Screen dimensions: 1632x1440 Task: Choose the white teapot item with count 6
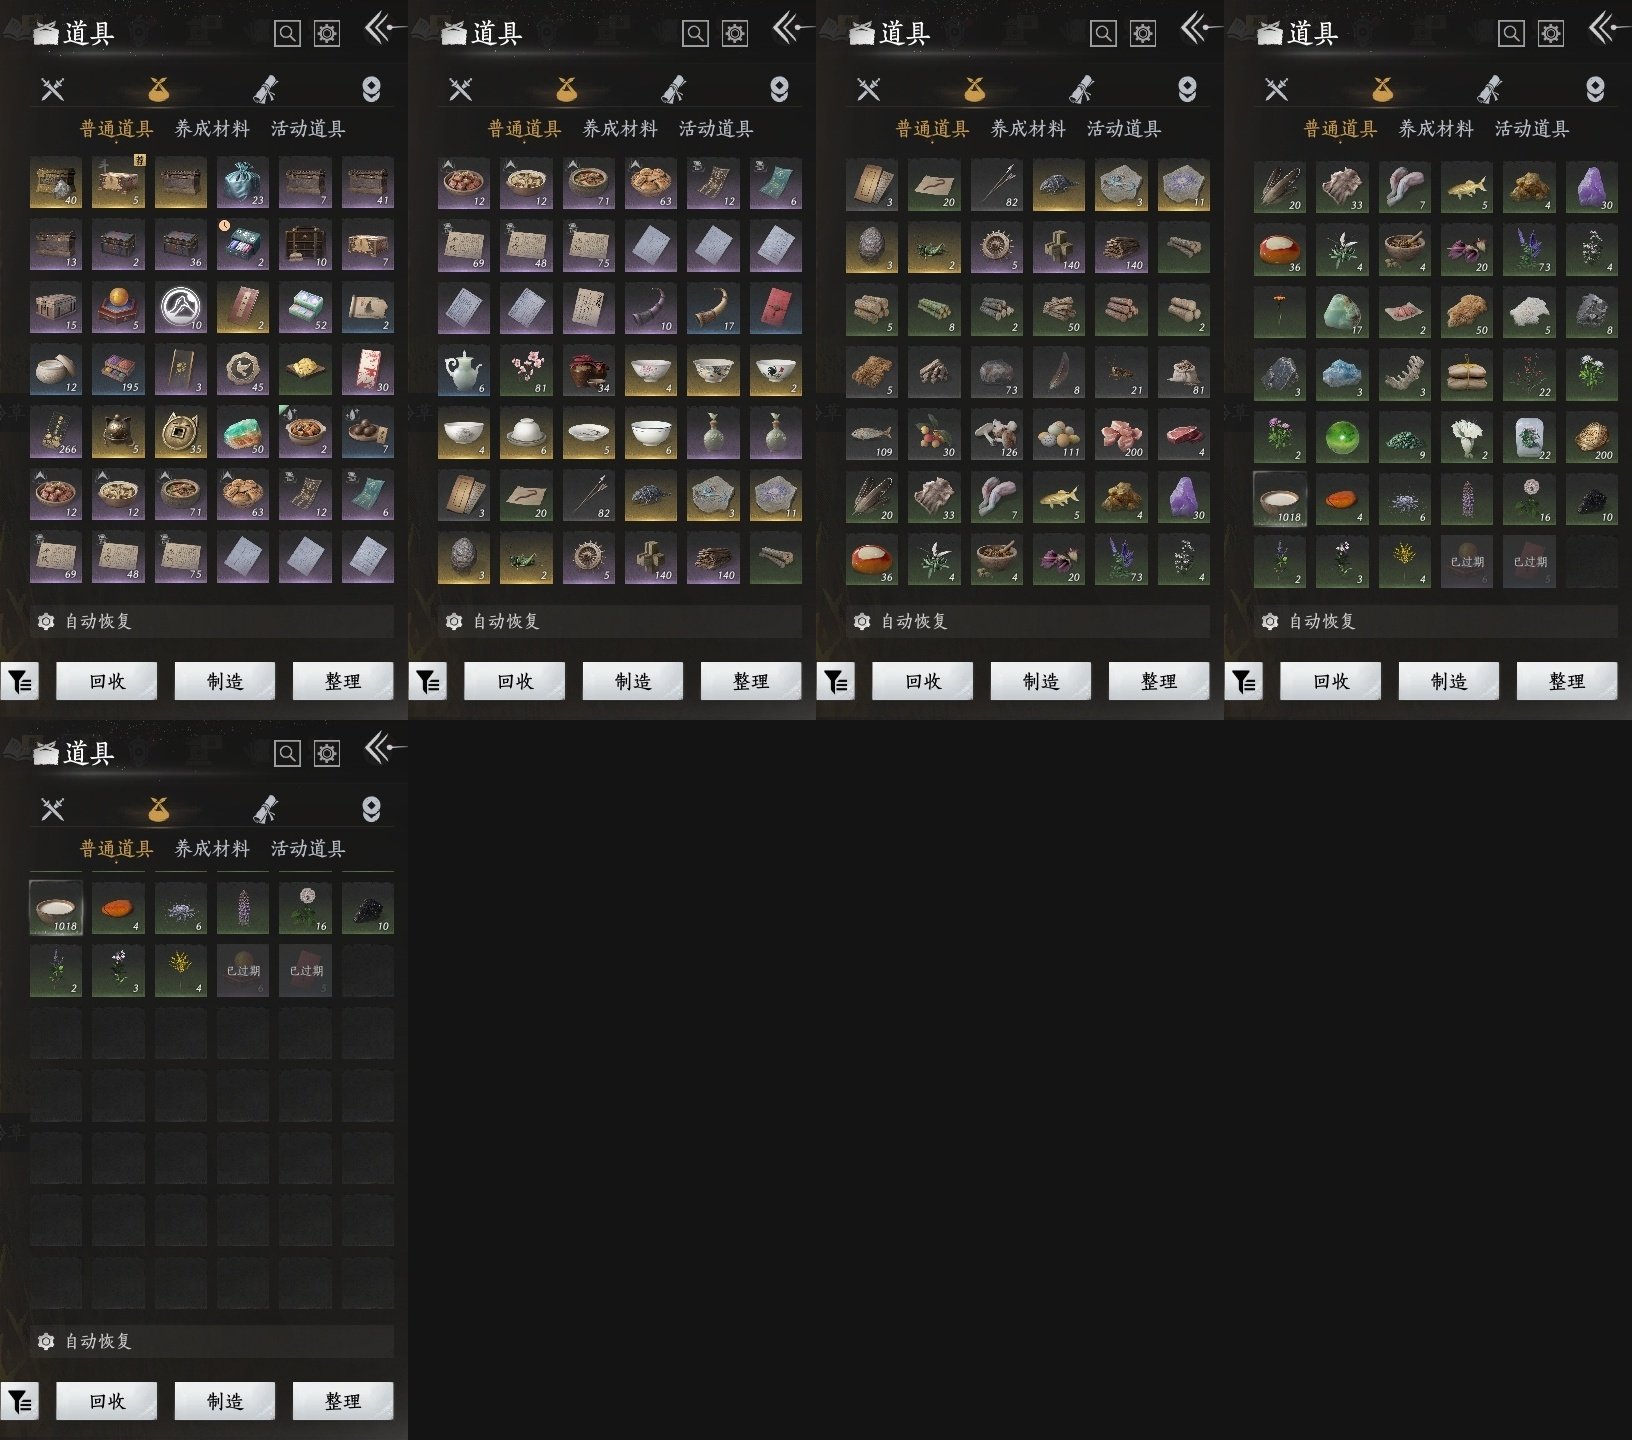point(464,371)
